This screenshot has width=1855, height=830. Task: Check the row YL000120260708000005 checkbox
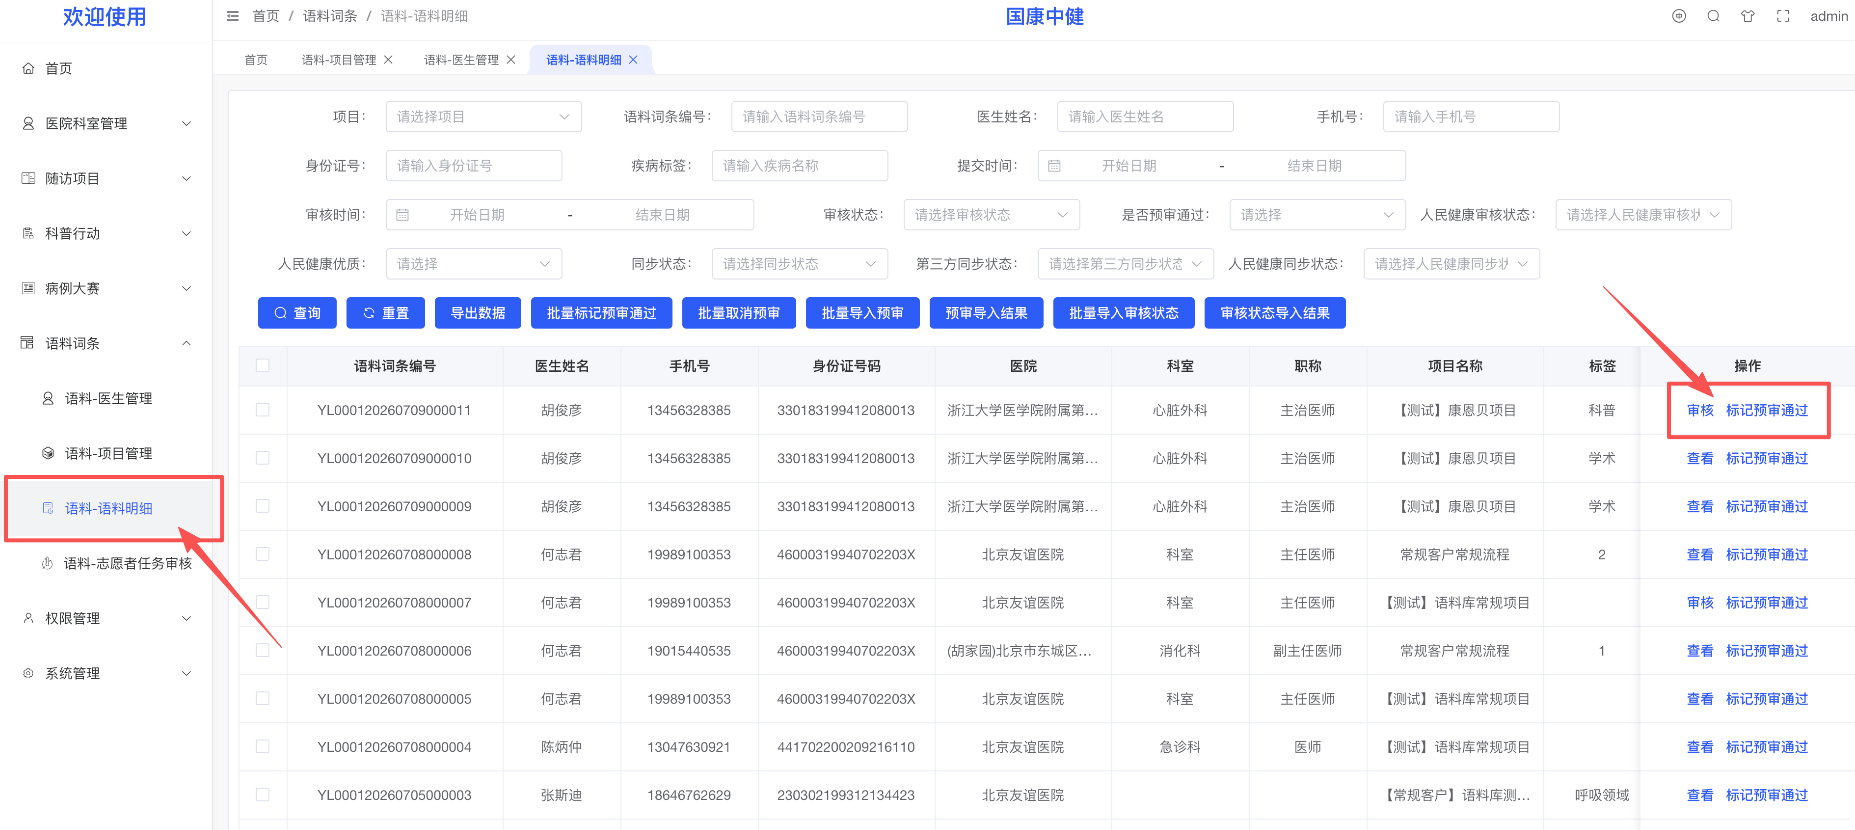pos(263,698)
